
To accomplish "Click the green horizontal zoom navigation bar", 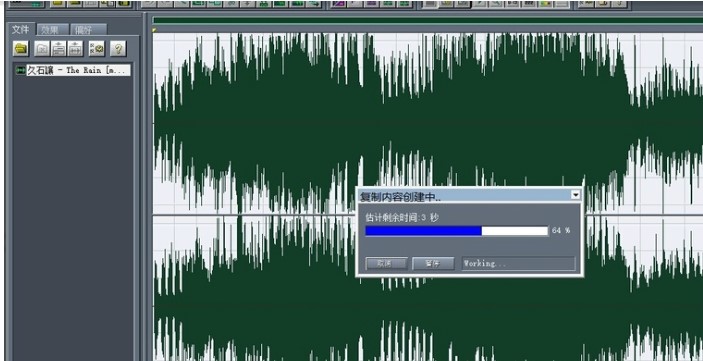I will point(428,20).
